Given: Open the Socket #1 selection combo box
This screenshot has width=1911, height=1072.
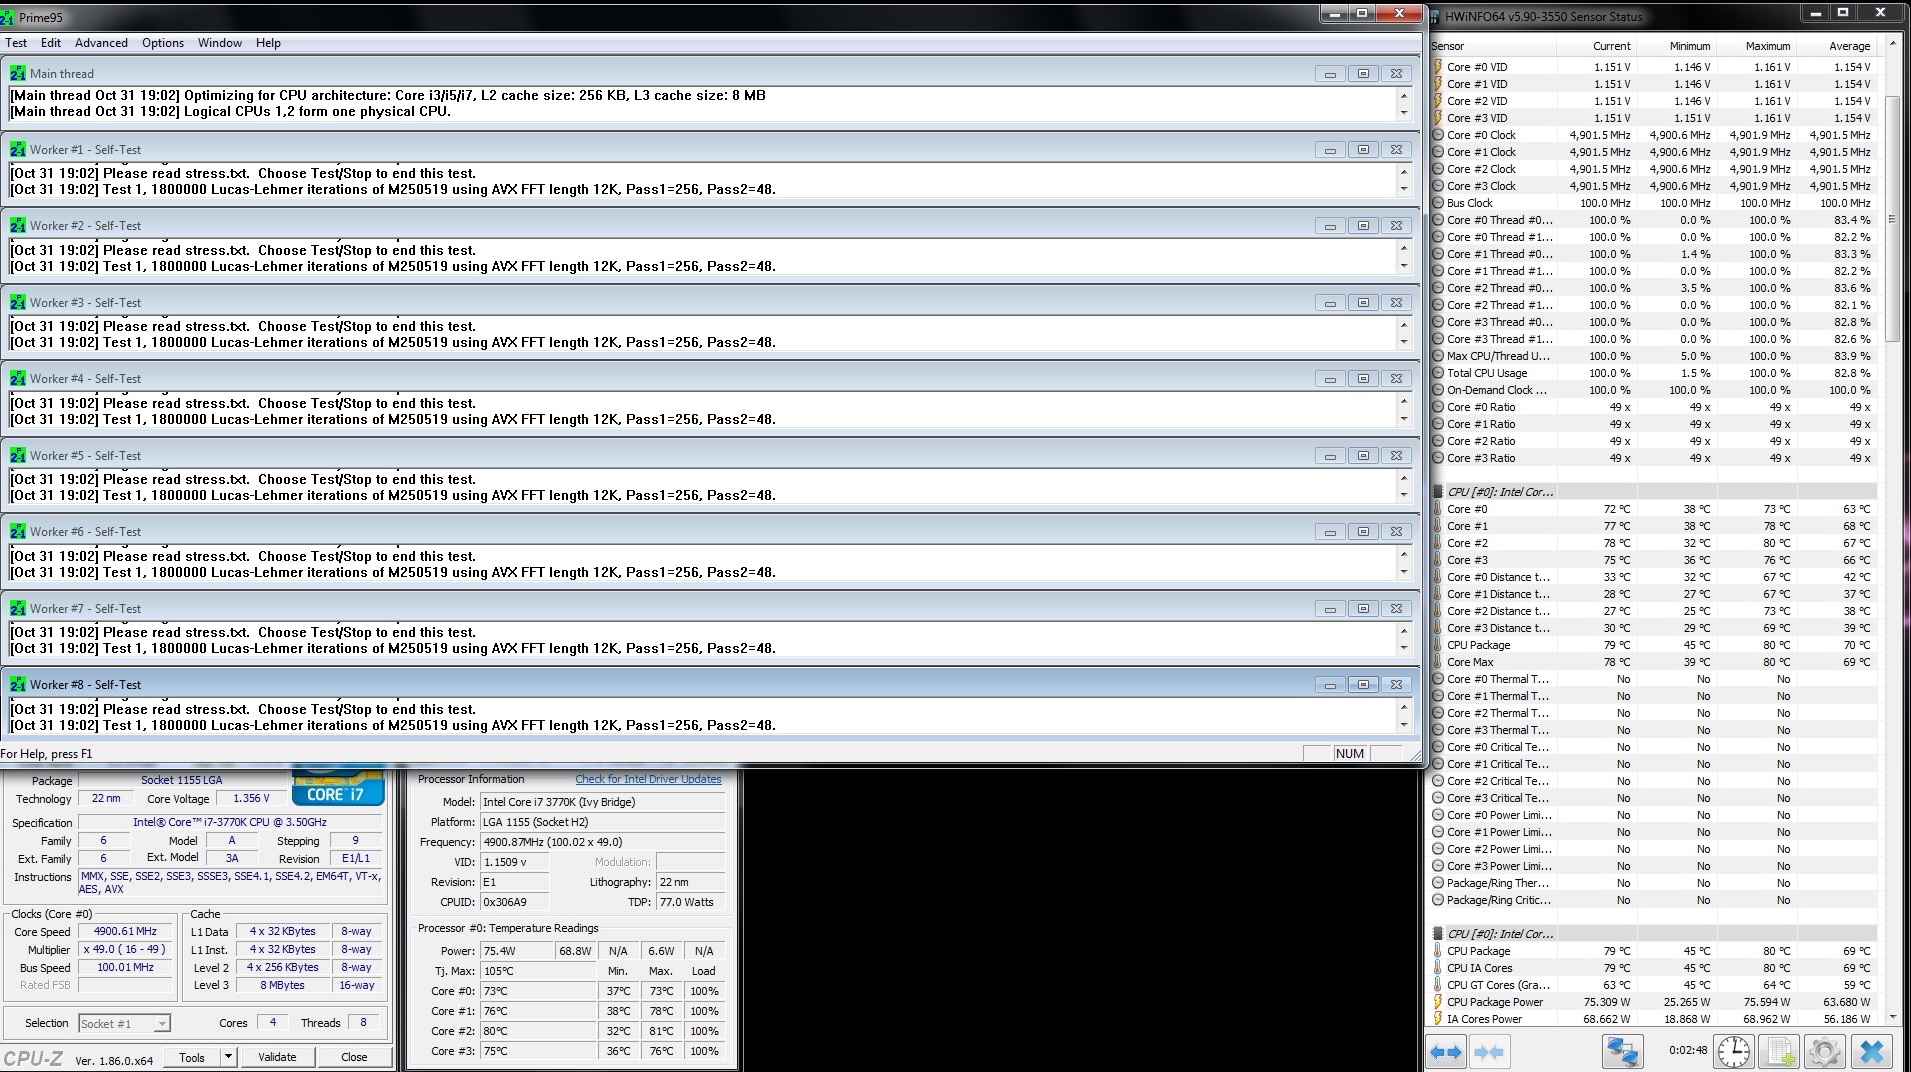Looking at the screenshot, I should tap(125, 1023).
